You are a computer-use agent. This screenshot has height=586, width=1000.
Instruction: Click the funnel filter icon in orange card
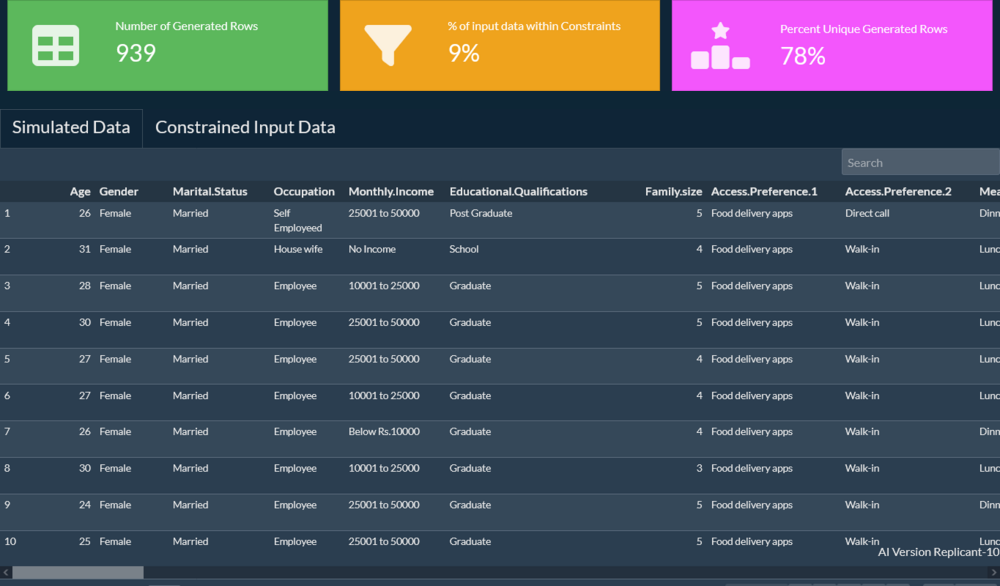point(388,45)
